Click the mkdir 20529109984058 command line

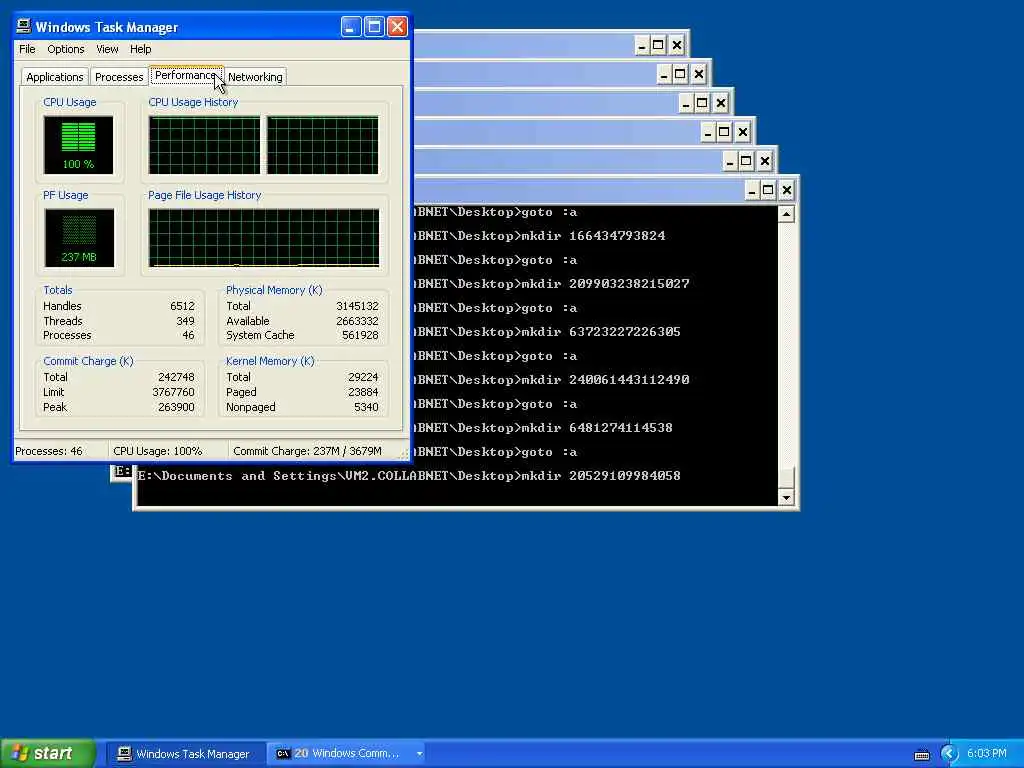(x=409, y=476)
